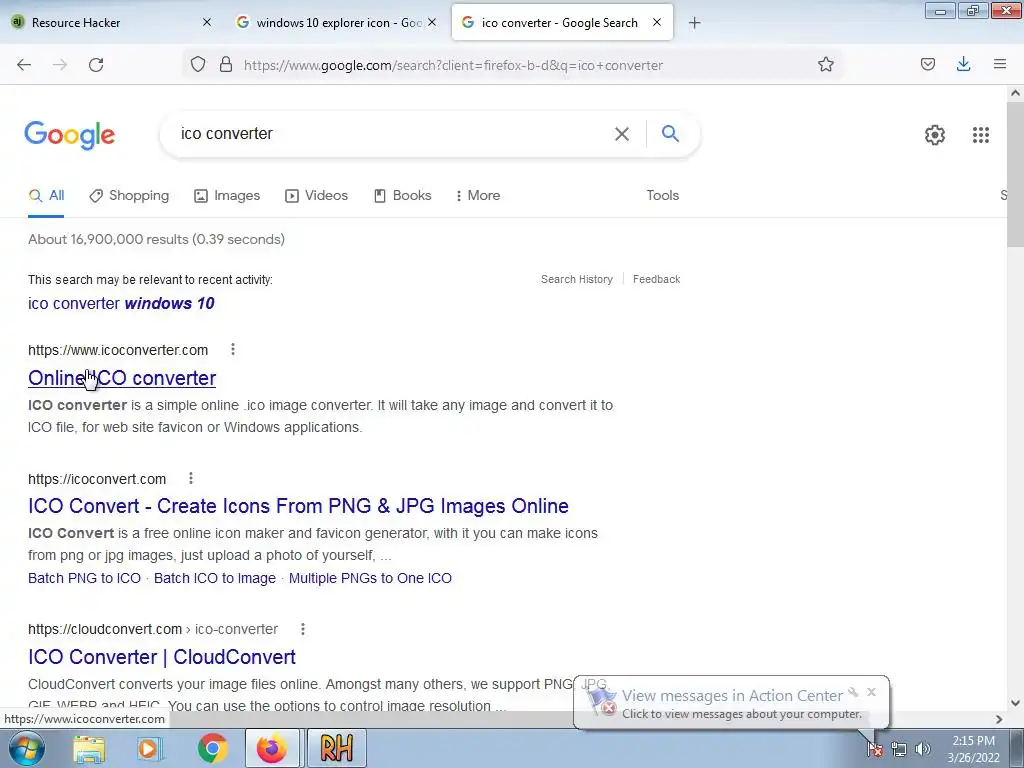Viewport: 1024px width, 768px height.
Task: Click the forward navigation arrow
Action: (60, 65)
